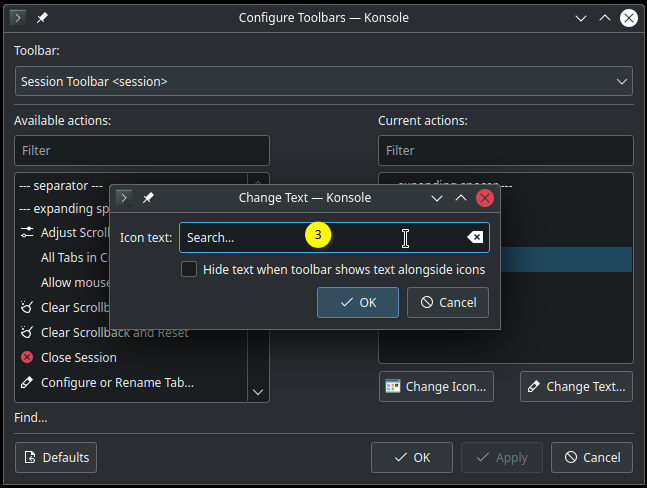The width and height of the screenshot is (647, 488).
Task: Select Adjust Scrollback action icon
Action: [x=27, y=232]
